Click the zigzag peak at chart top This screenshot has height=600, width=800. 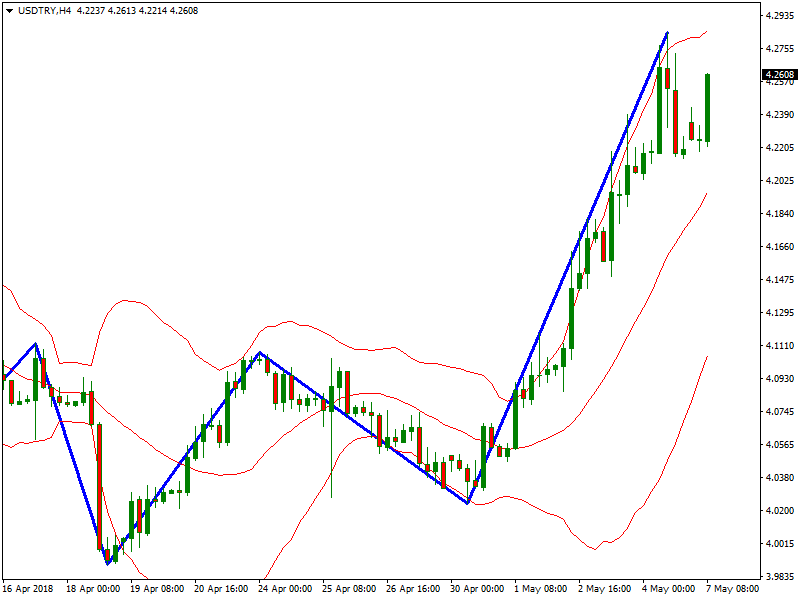[667, 33]
